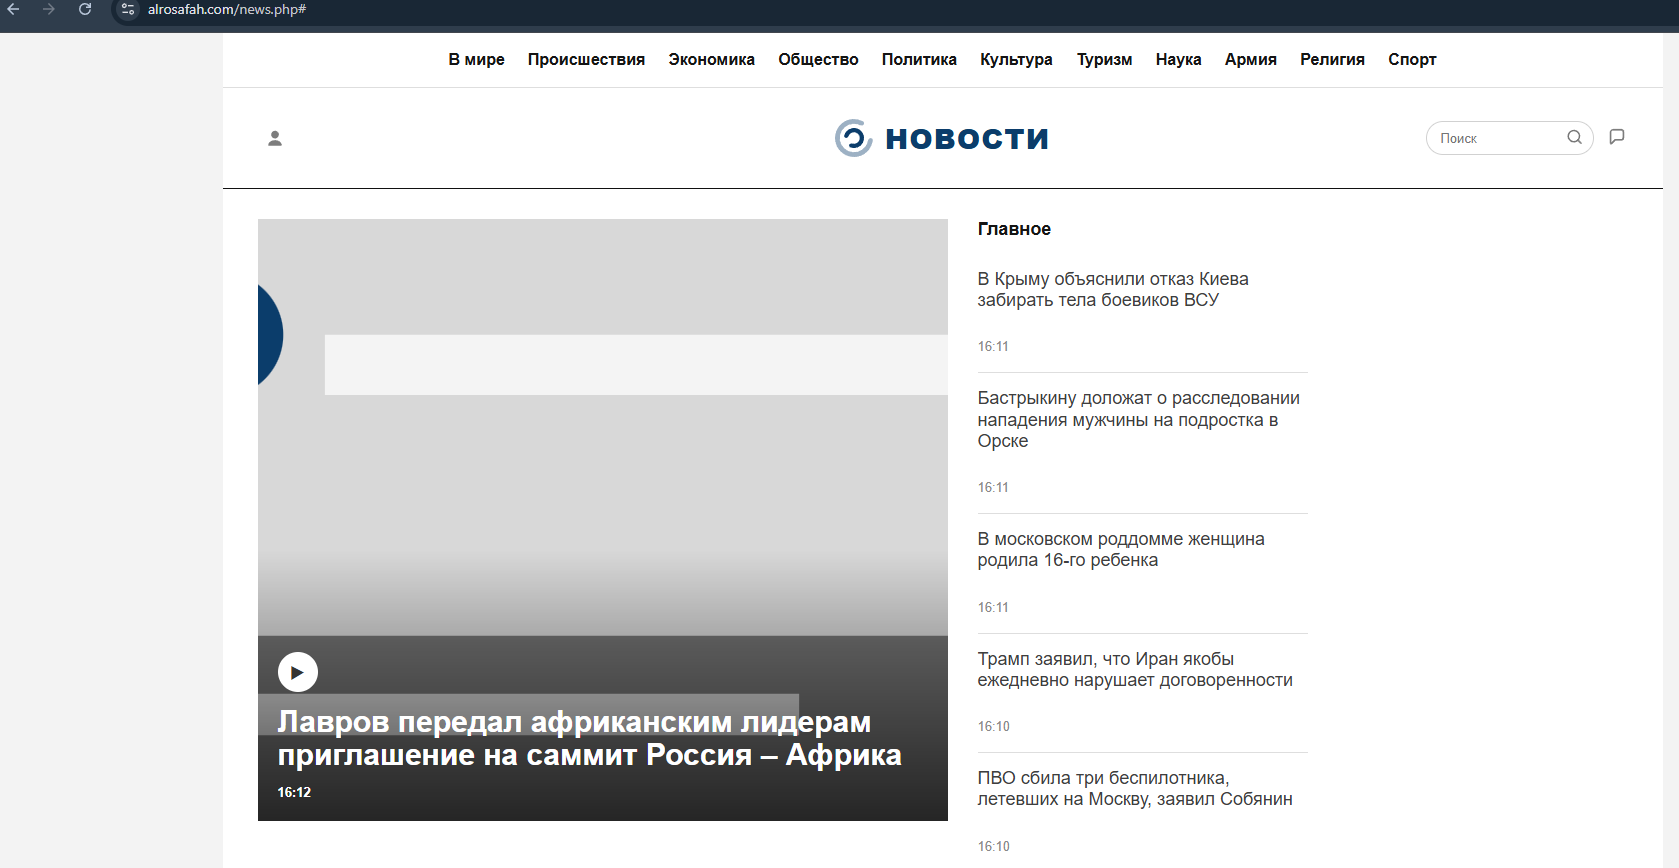Screen dimensions: 1679x868
Task: Click the user profile icon
Action: tap(275, 138)
